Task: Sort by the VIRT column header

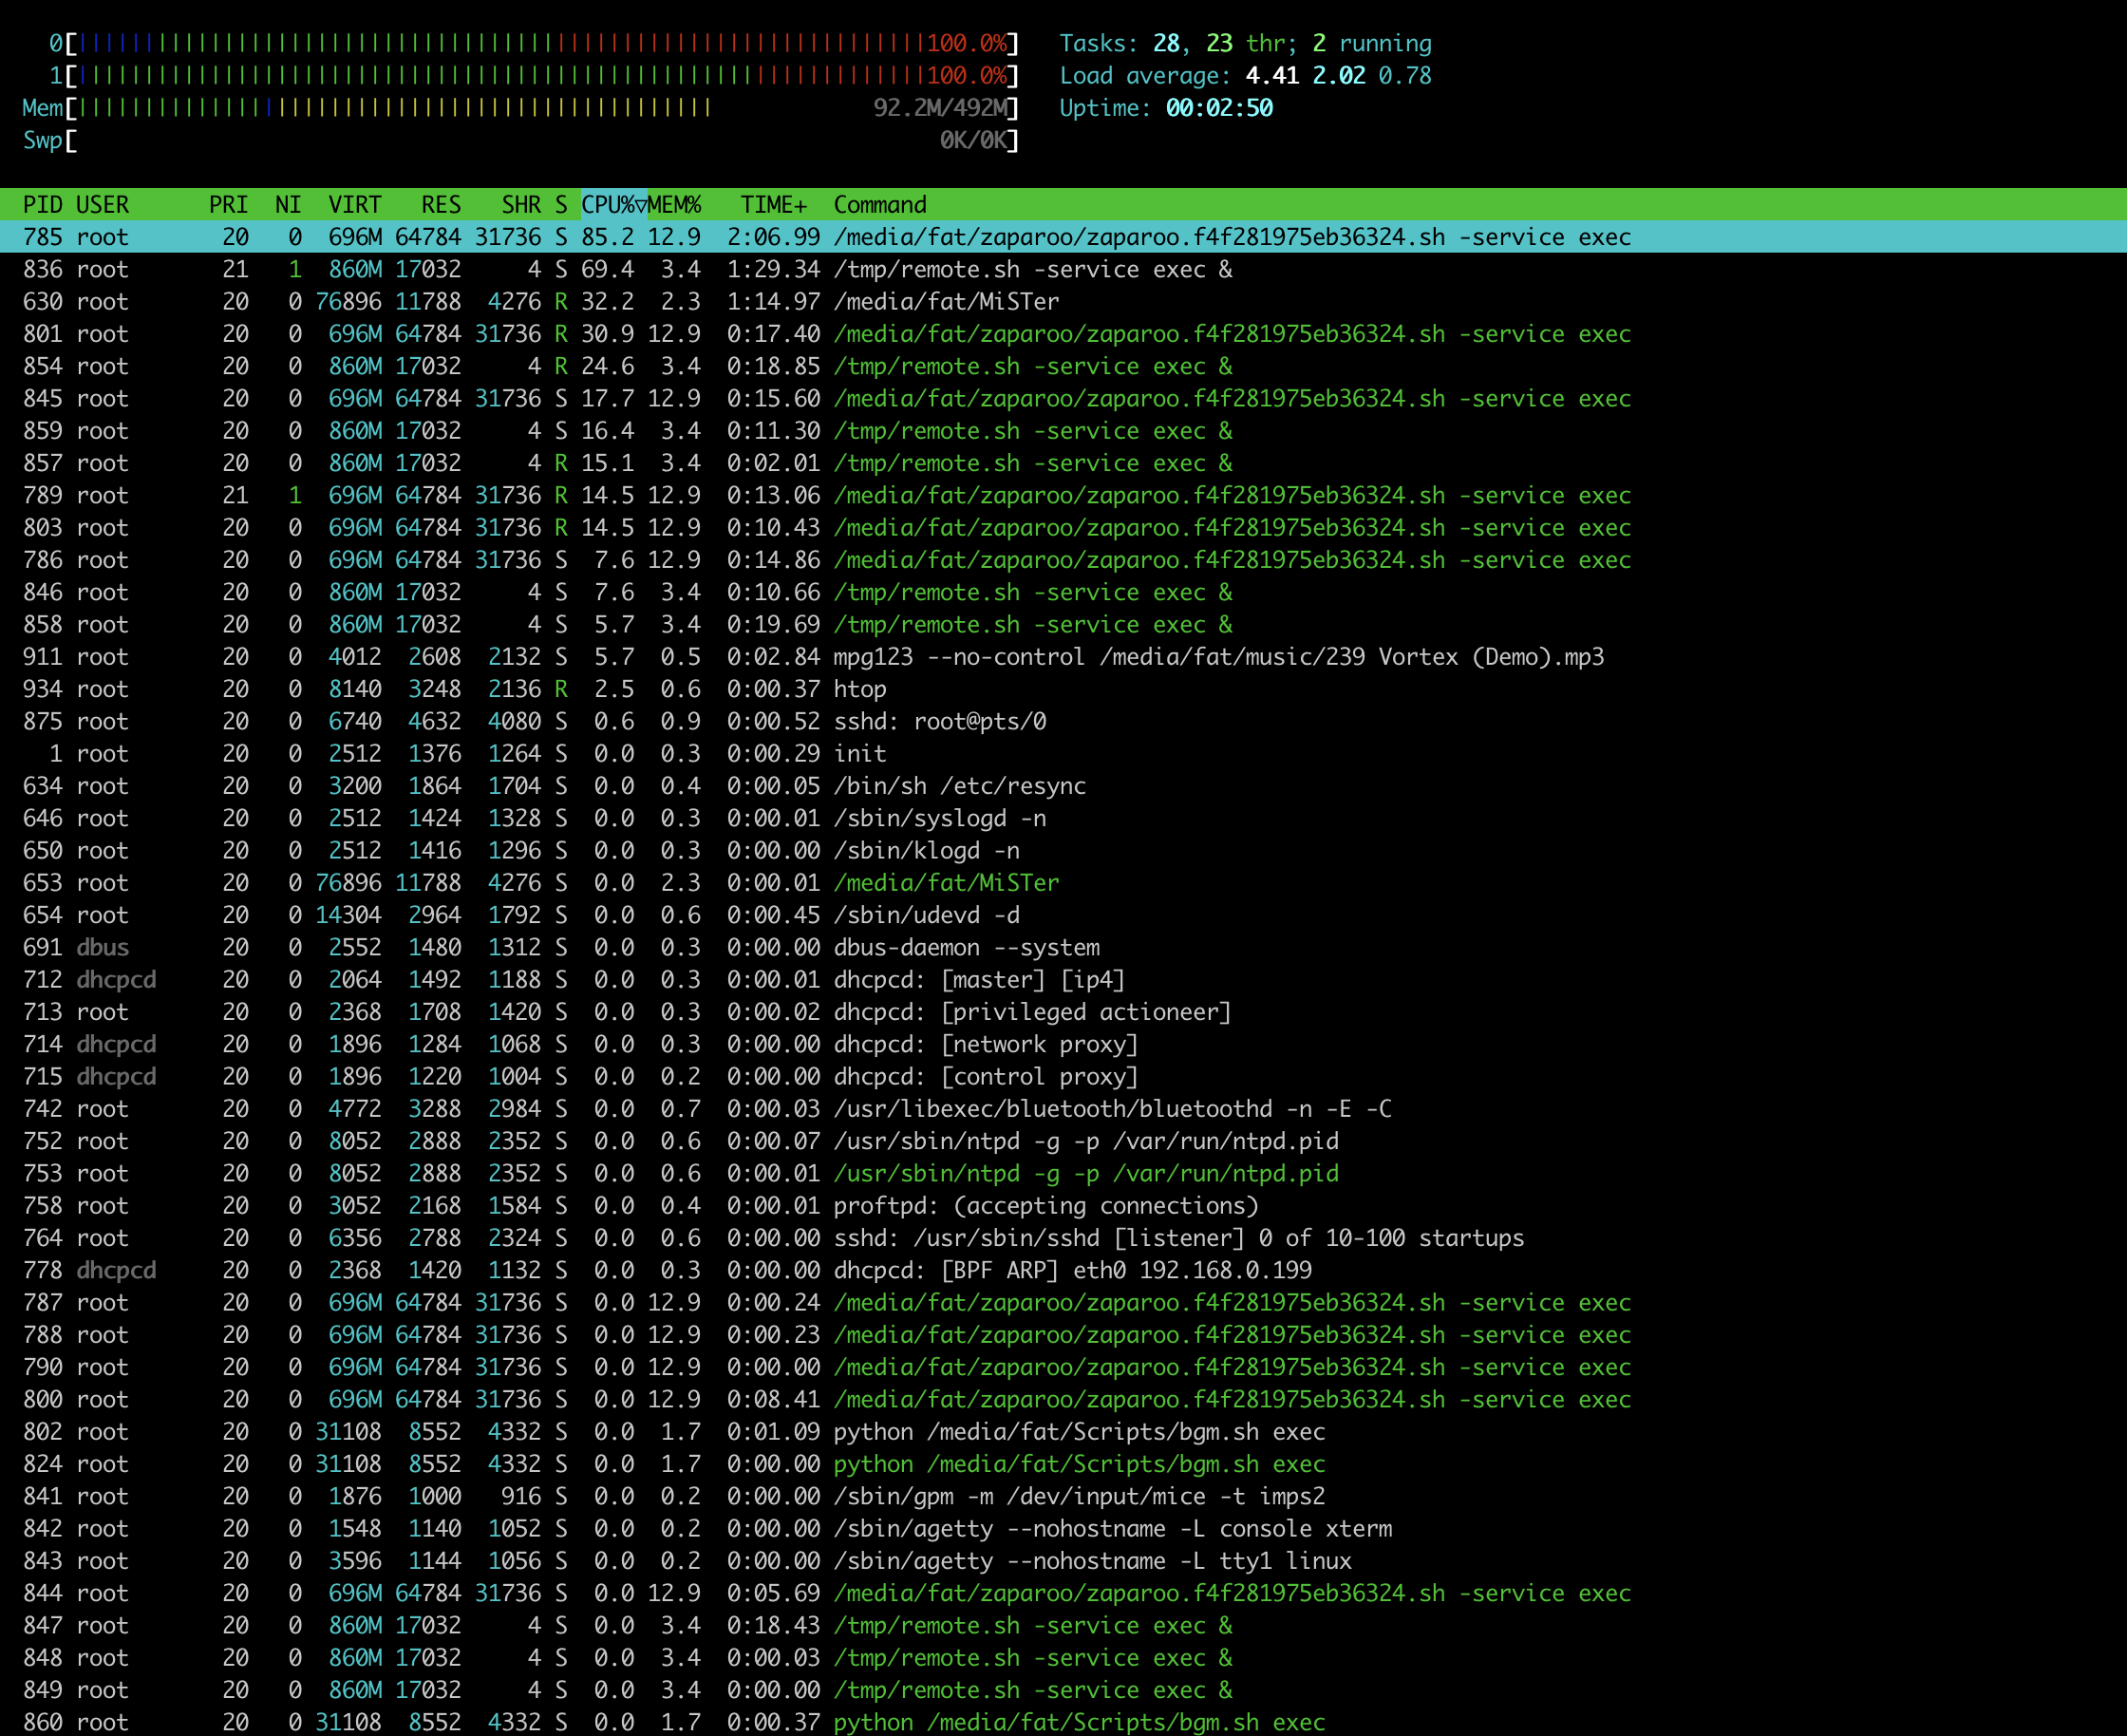Action: click(x=355, y=205)
